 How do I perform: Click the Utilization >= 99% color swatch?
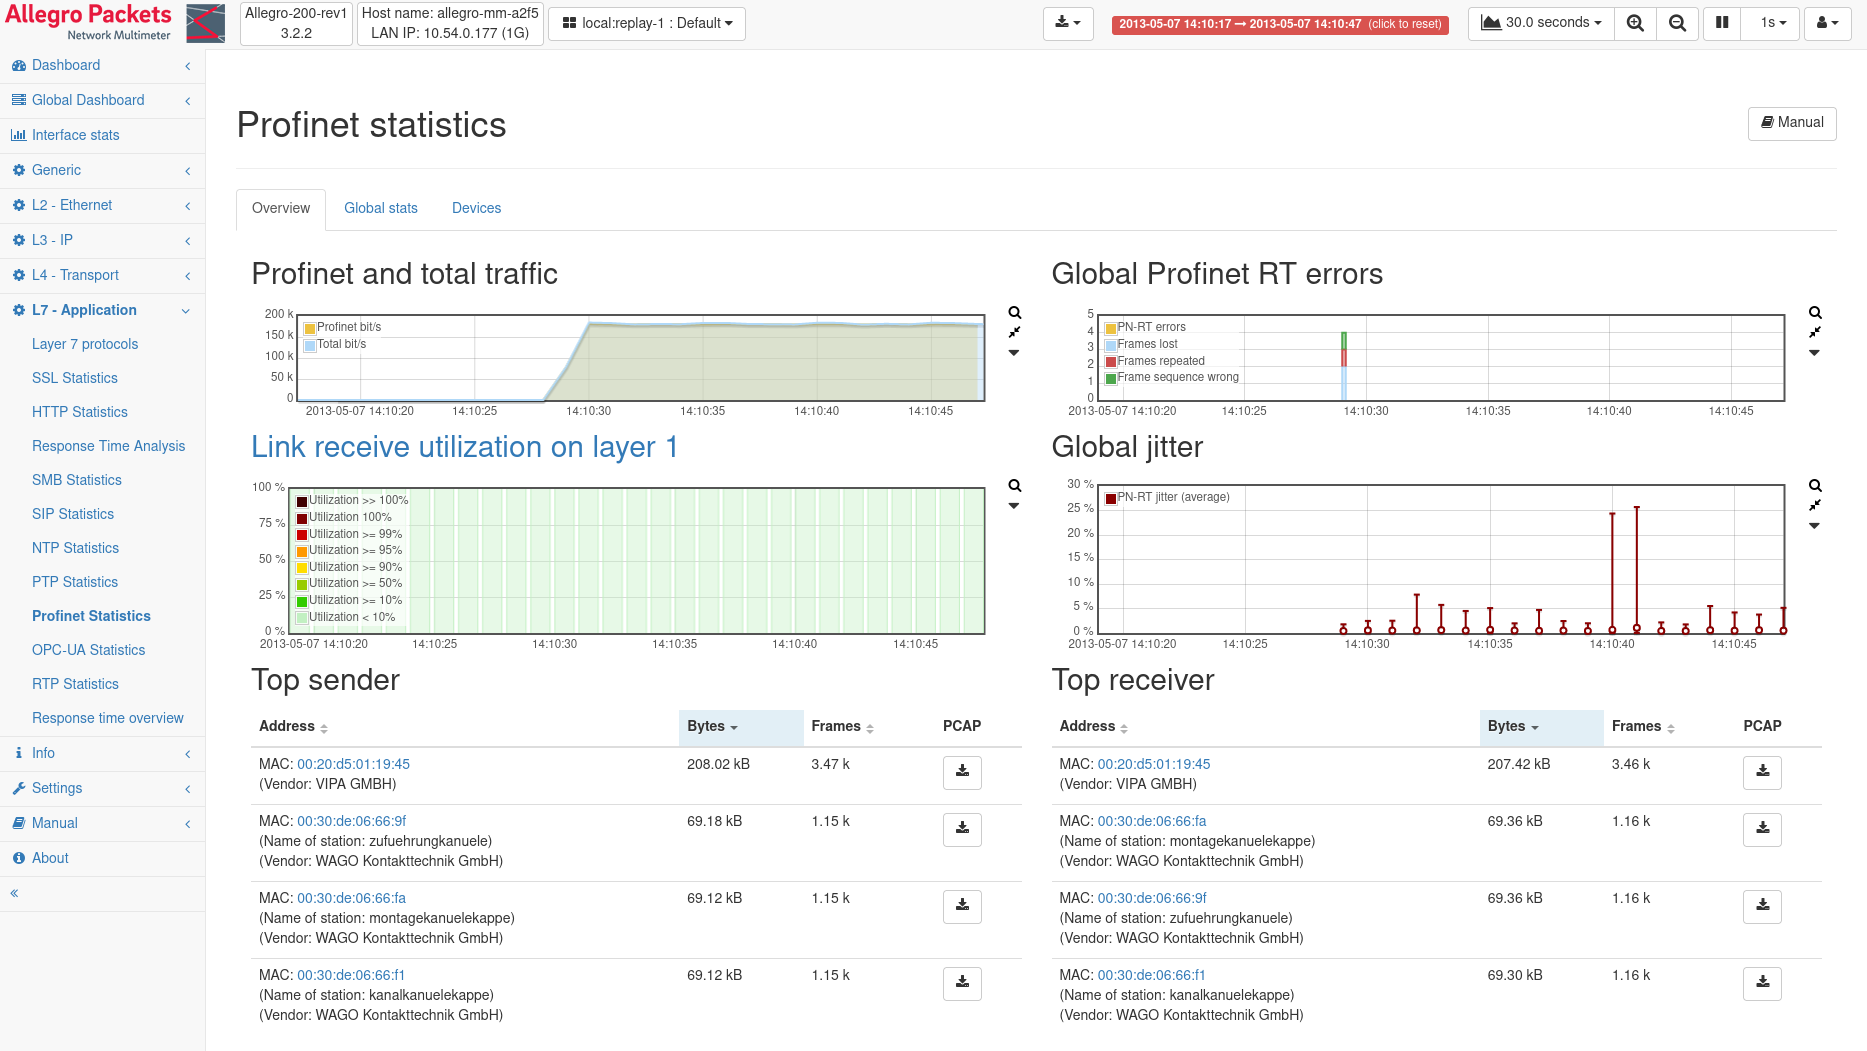click(x=302, y=535)
